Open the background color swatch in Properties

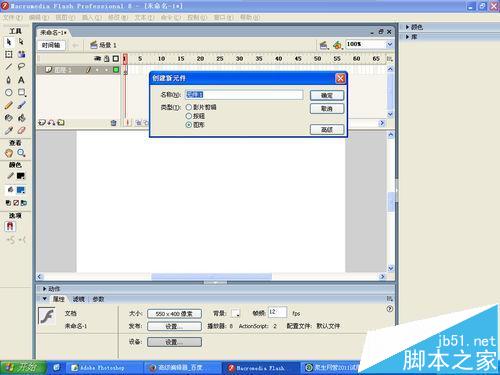(235, 313)
